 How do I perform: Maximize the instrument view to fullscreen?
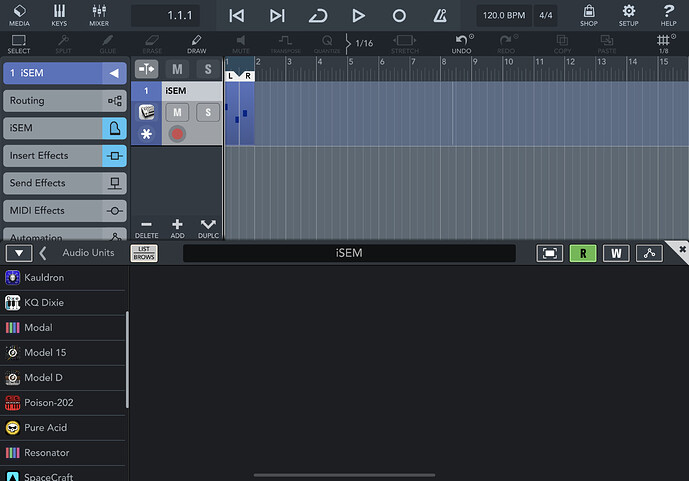point(550,253)
